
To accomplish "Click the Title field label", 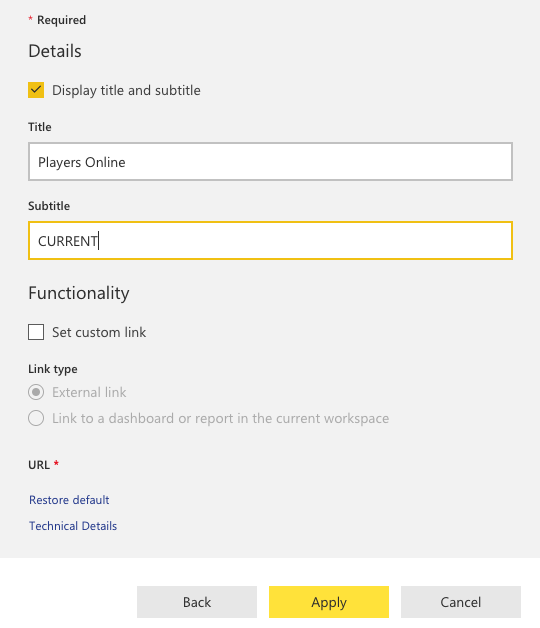I will [40, 127].
